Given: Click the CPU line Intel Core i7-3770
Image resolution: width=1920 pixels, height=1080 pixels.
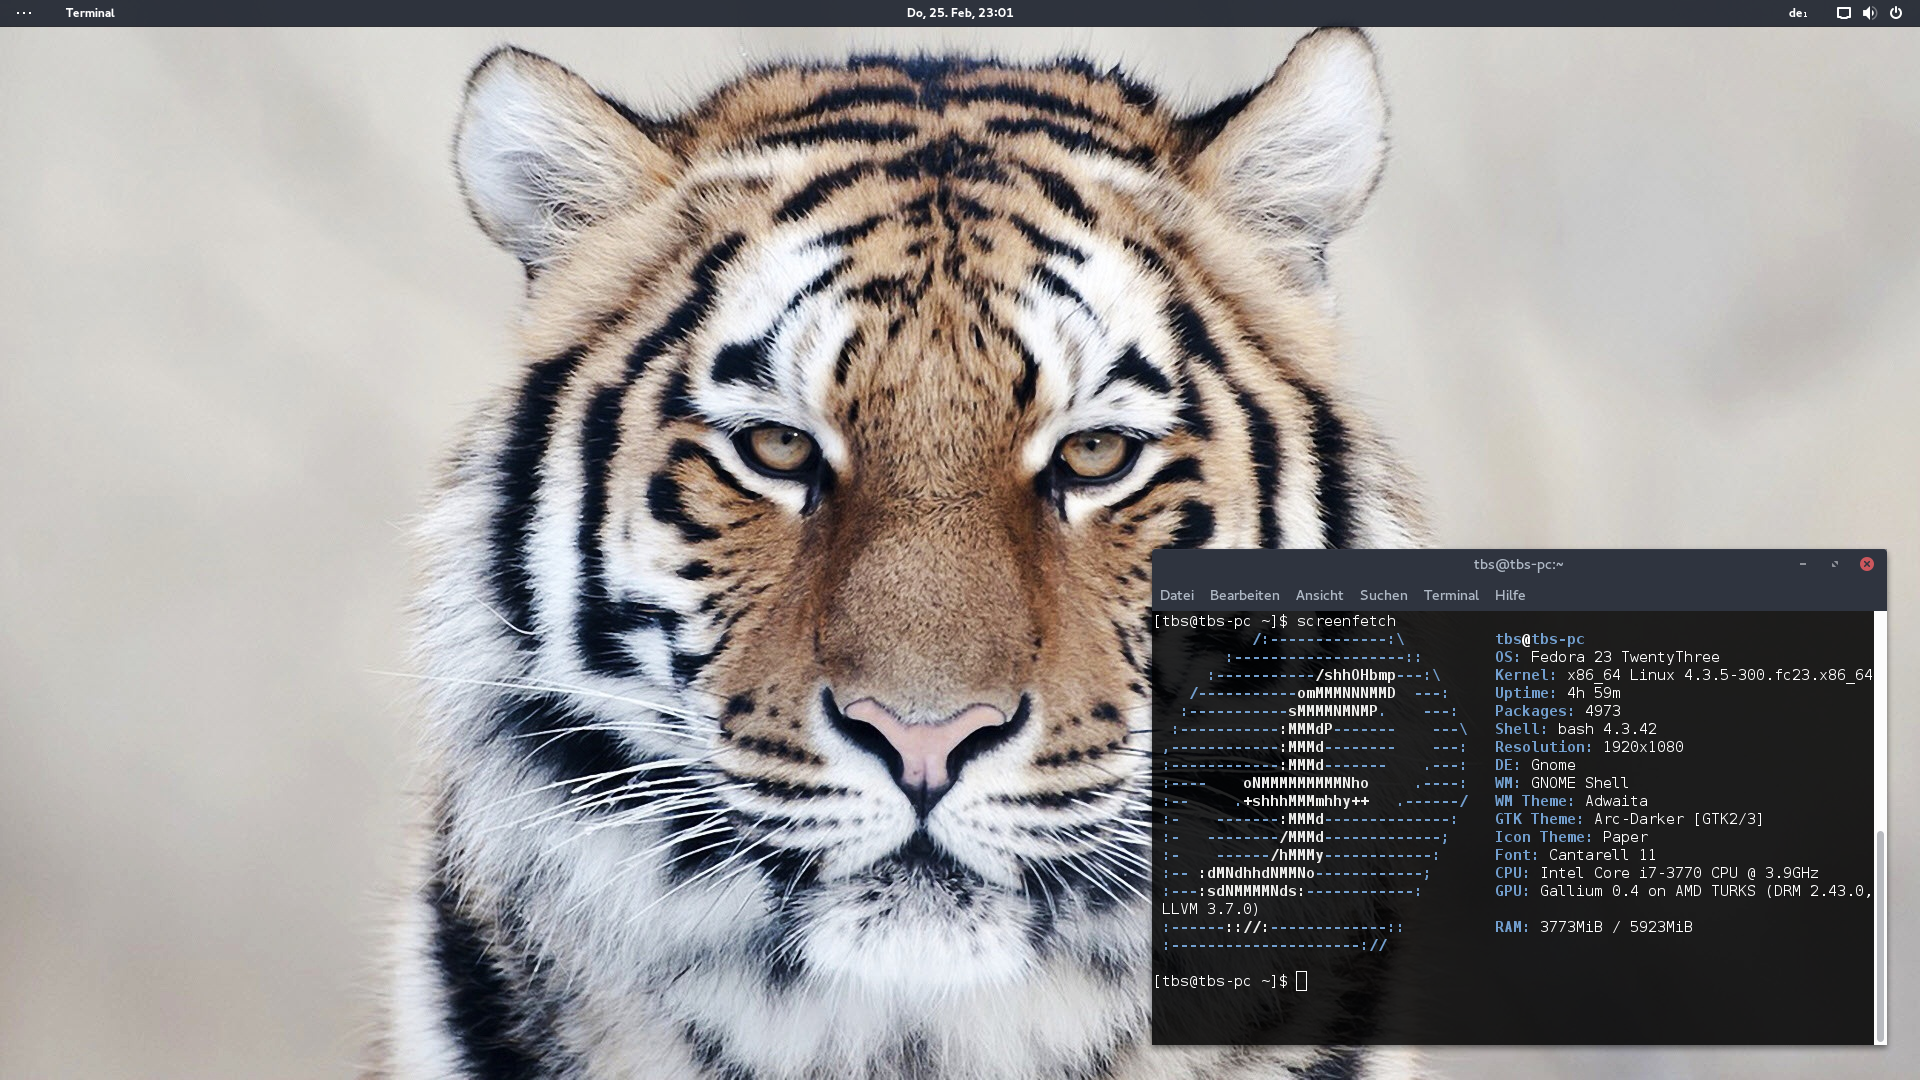Looking at the screenshot, I should click(x=1657, y=873).
